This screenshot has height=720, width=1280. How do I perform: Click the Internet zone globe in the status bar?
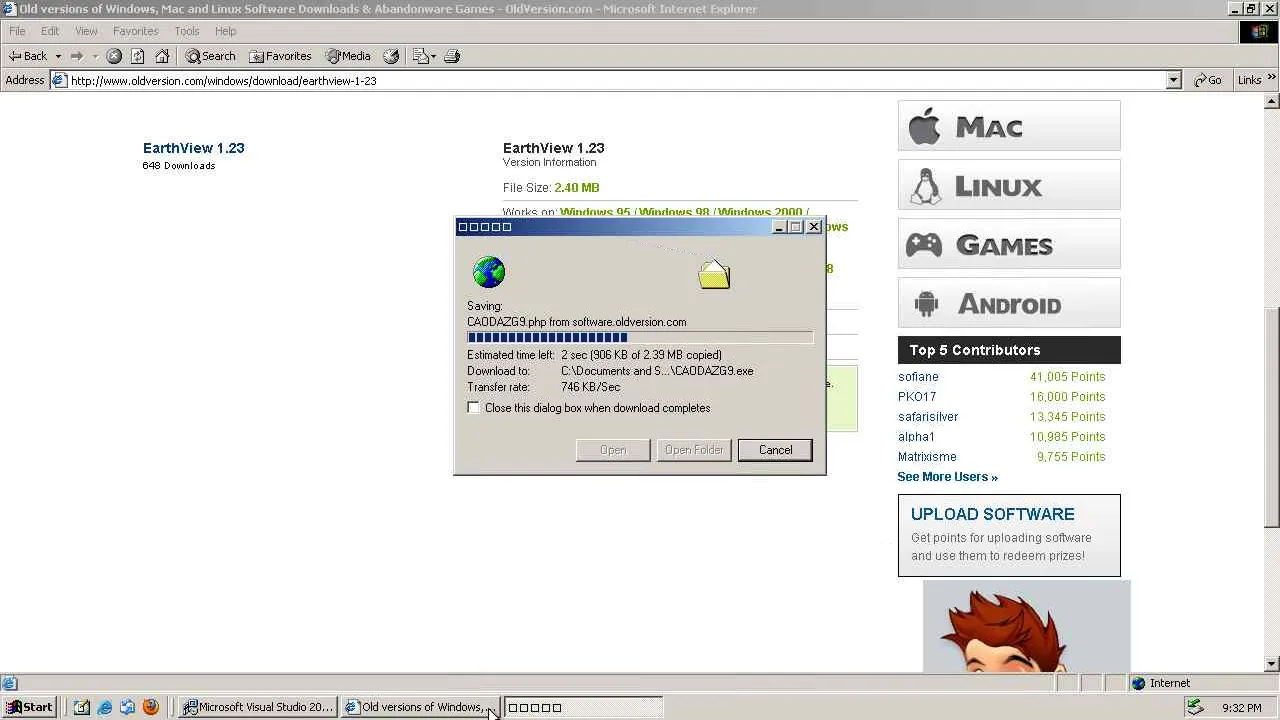[1138, 684]
